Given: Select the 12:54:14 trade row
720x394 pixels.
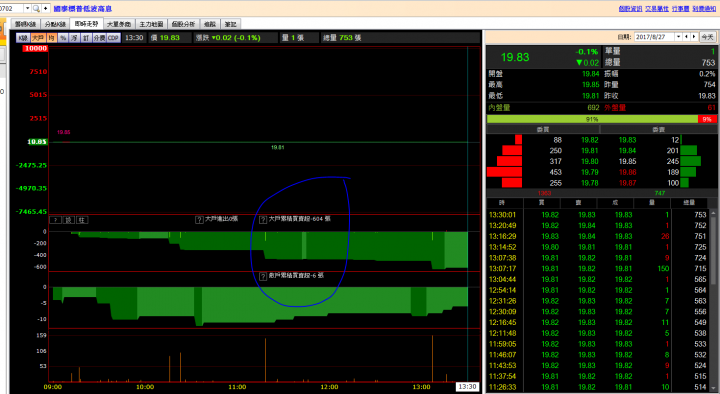Looking at the screenshot, I should point(598,290).
